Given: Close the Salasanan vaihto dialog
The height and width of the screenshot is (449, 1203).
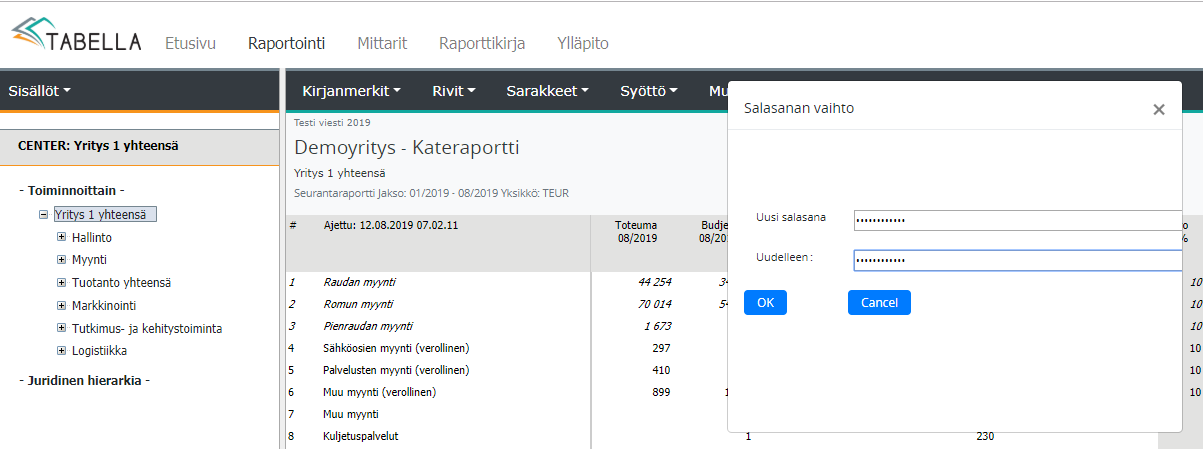Looking at the screenshot, I should 1158,110.
